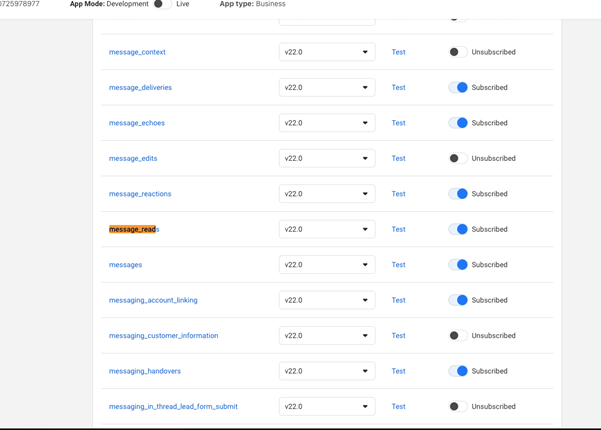This screenshot has height=430, width=601.
Task: Switch off message_reactions subscription toggle
Action: (458, 194)
